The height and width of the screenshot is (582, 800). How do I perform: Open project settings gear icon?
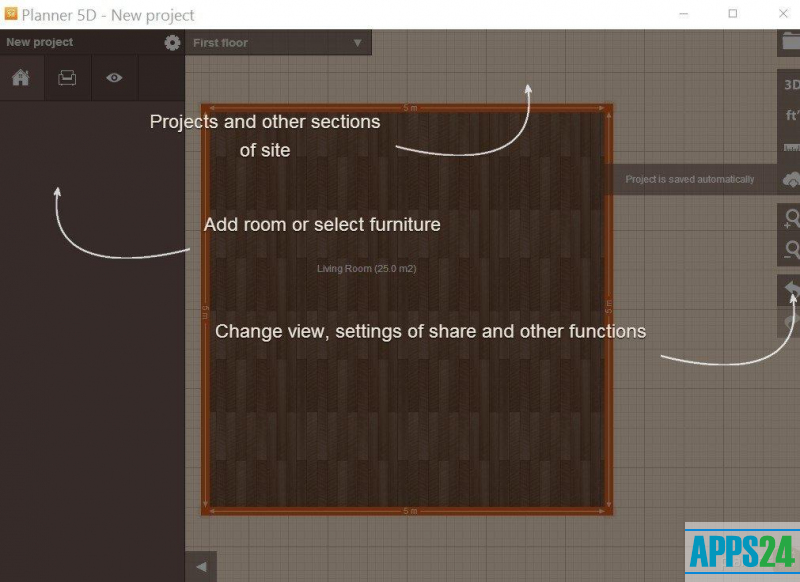click(172, 43)
